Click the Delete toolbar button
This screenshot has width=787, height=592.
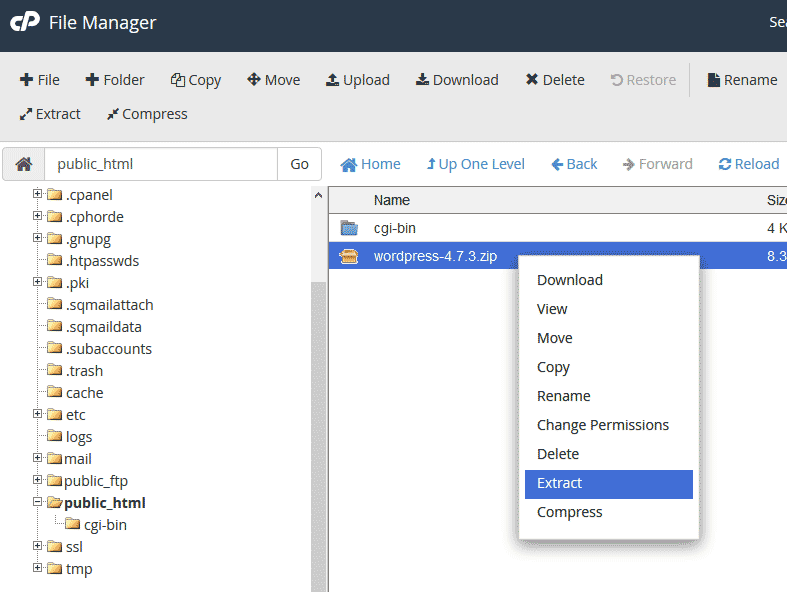(555, 80)
